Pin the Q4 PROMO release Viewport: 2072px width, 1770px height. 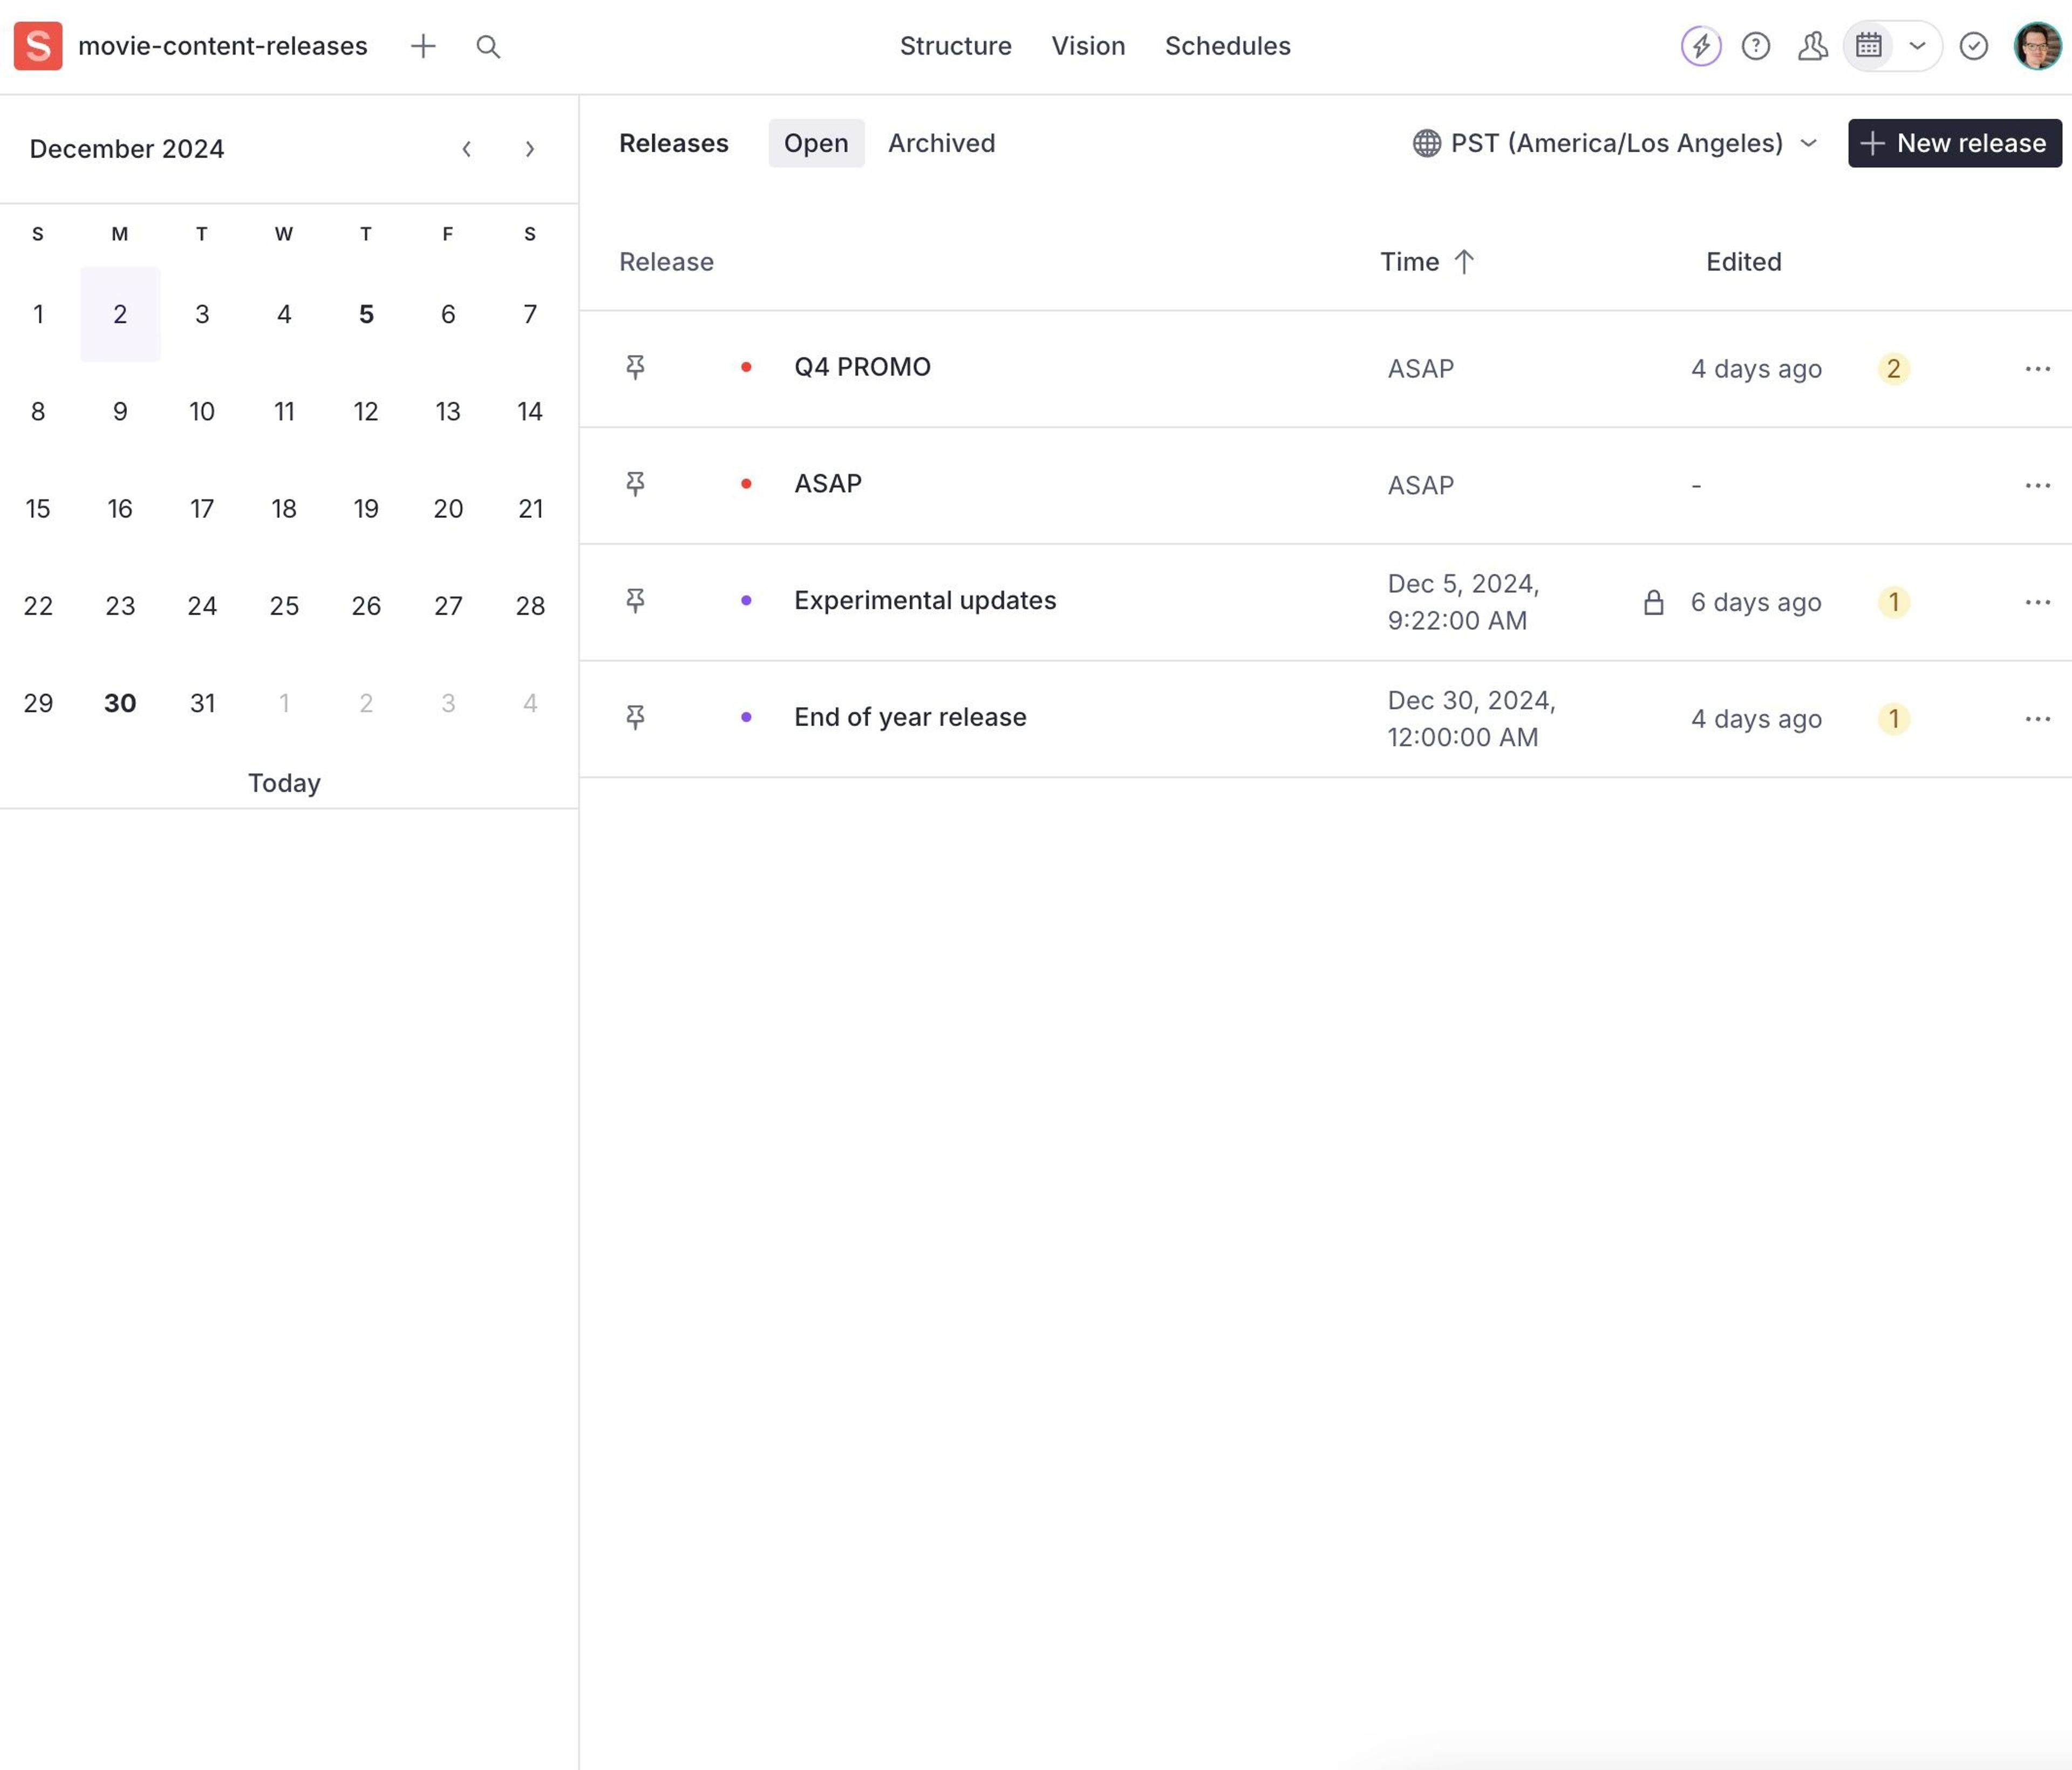click(x=635, y=367)
